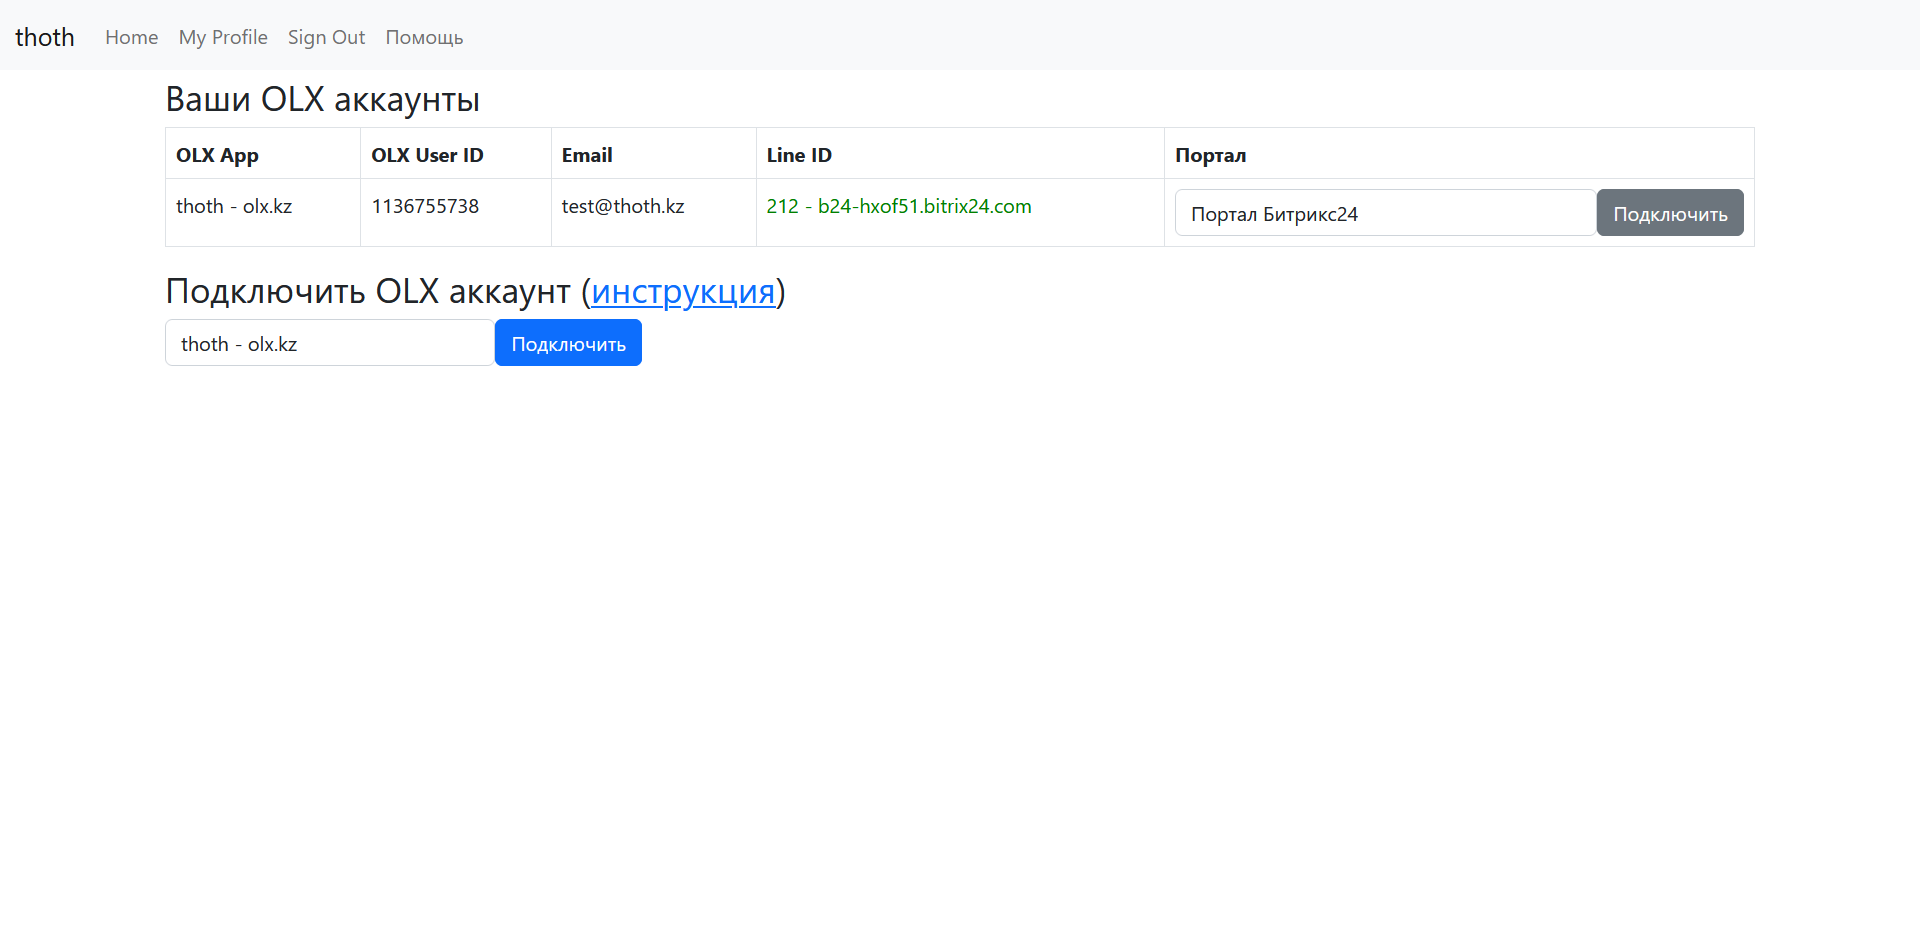Click thoth - olx.kz in the table row
The height and width of the screenshot is (936, 1920).
click(x=234, y=206)
